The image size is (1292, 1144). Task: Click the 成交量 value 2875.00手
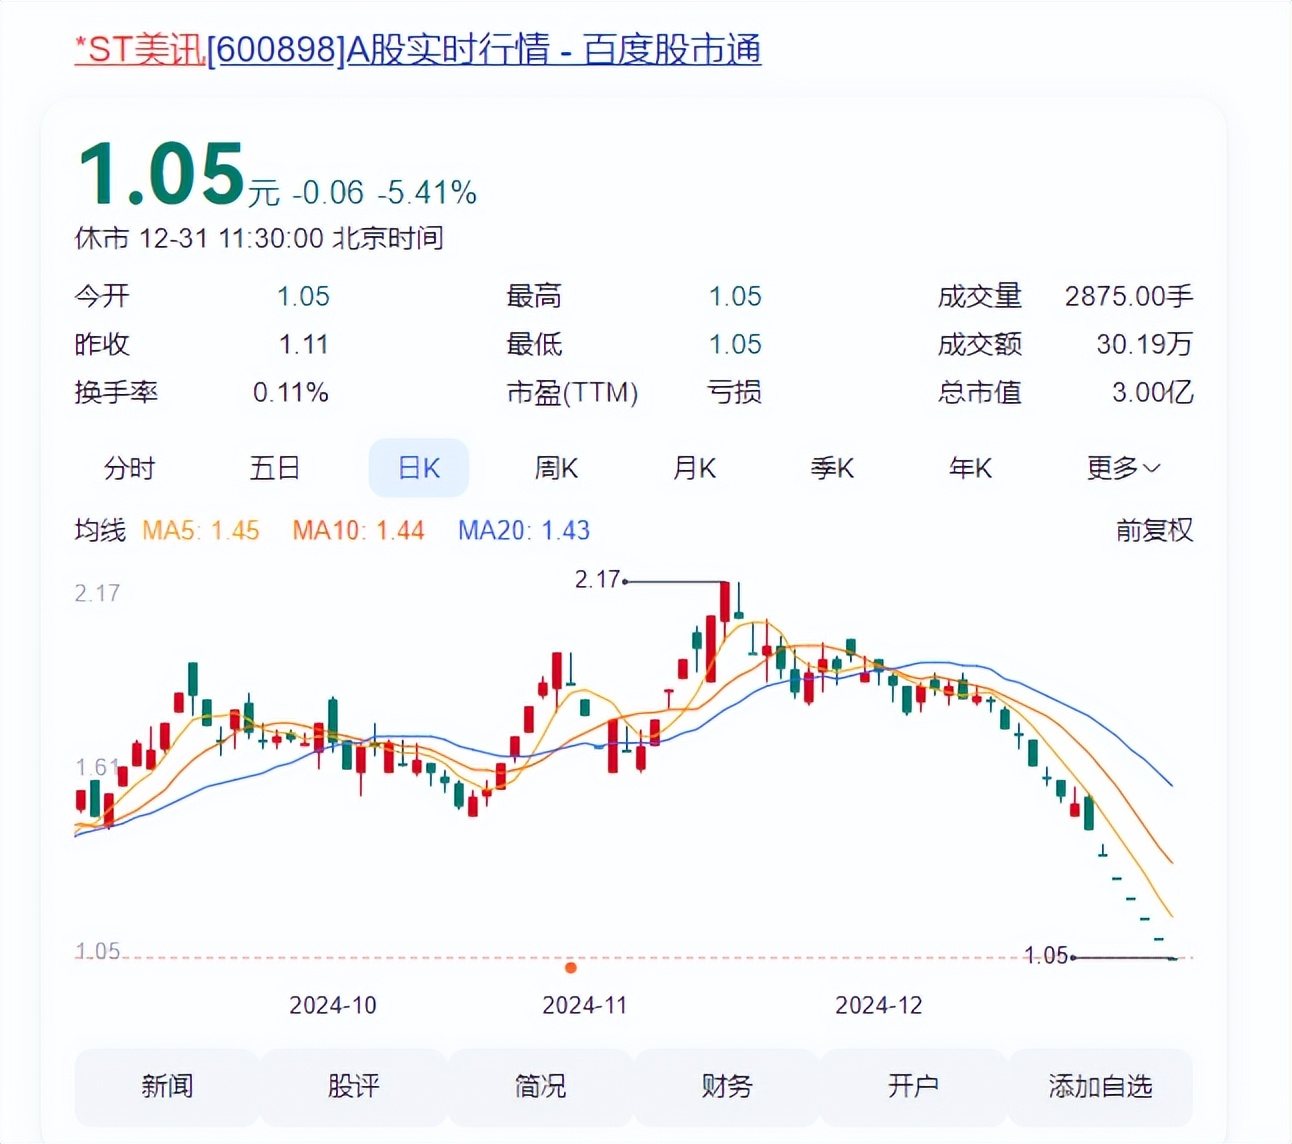coord(1129,296)
